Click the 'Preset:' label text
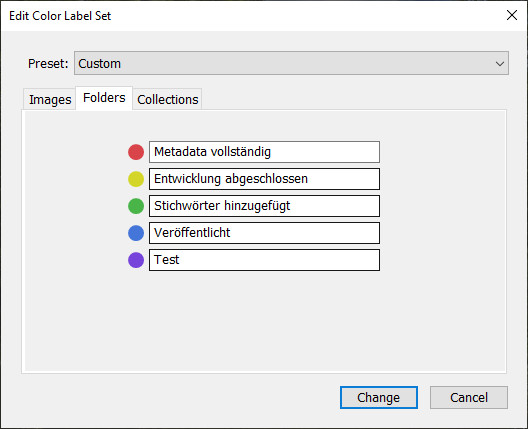Image resolution: width=528 pixels, height=429 pixels. (x=48, y=64)
